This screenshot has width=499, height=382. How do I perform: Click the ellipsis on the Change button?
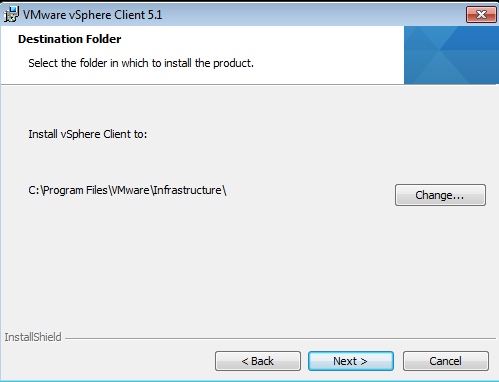458,198
